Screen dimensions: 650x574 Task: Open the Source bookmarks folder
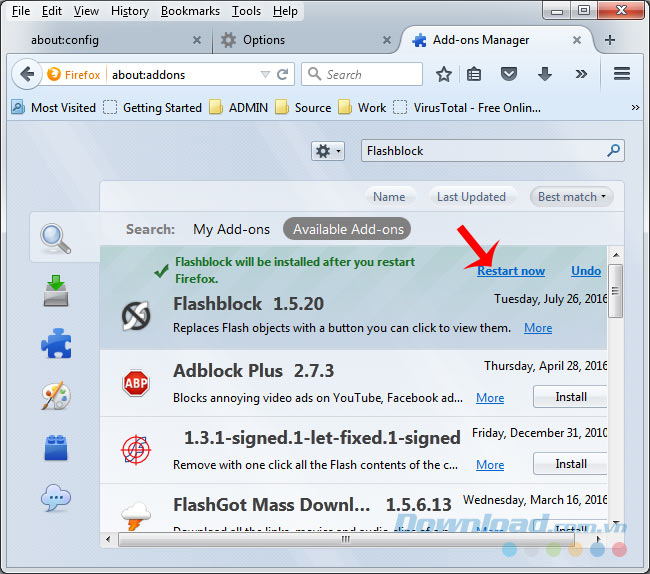tap(303, 108)
